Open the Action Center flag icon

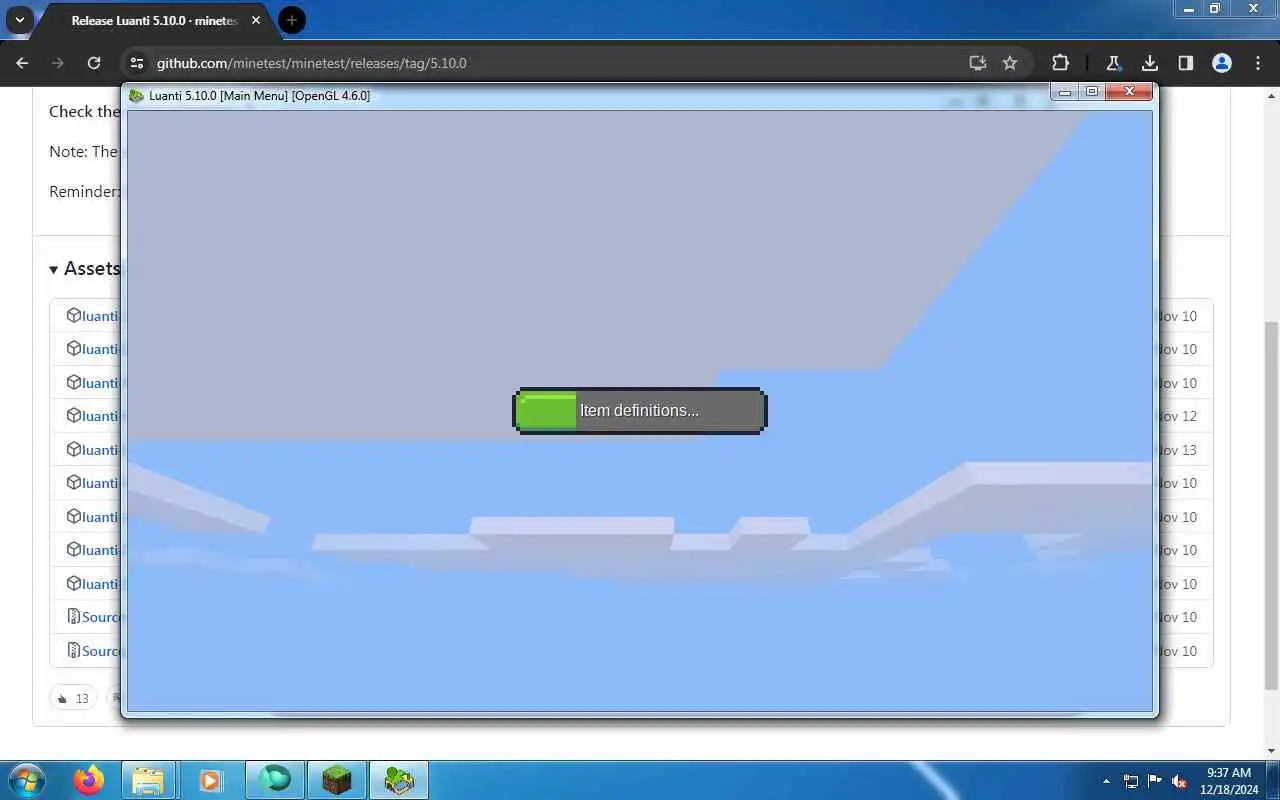(x=1155, y=781)
